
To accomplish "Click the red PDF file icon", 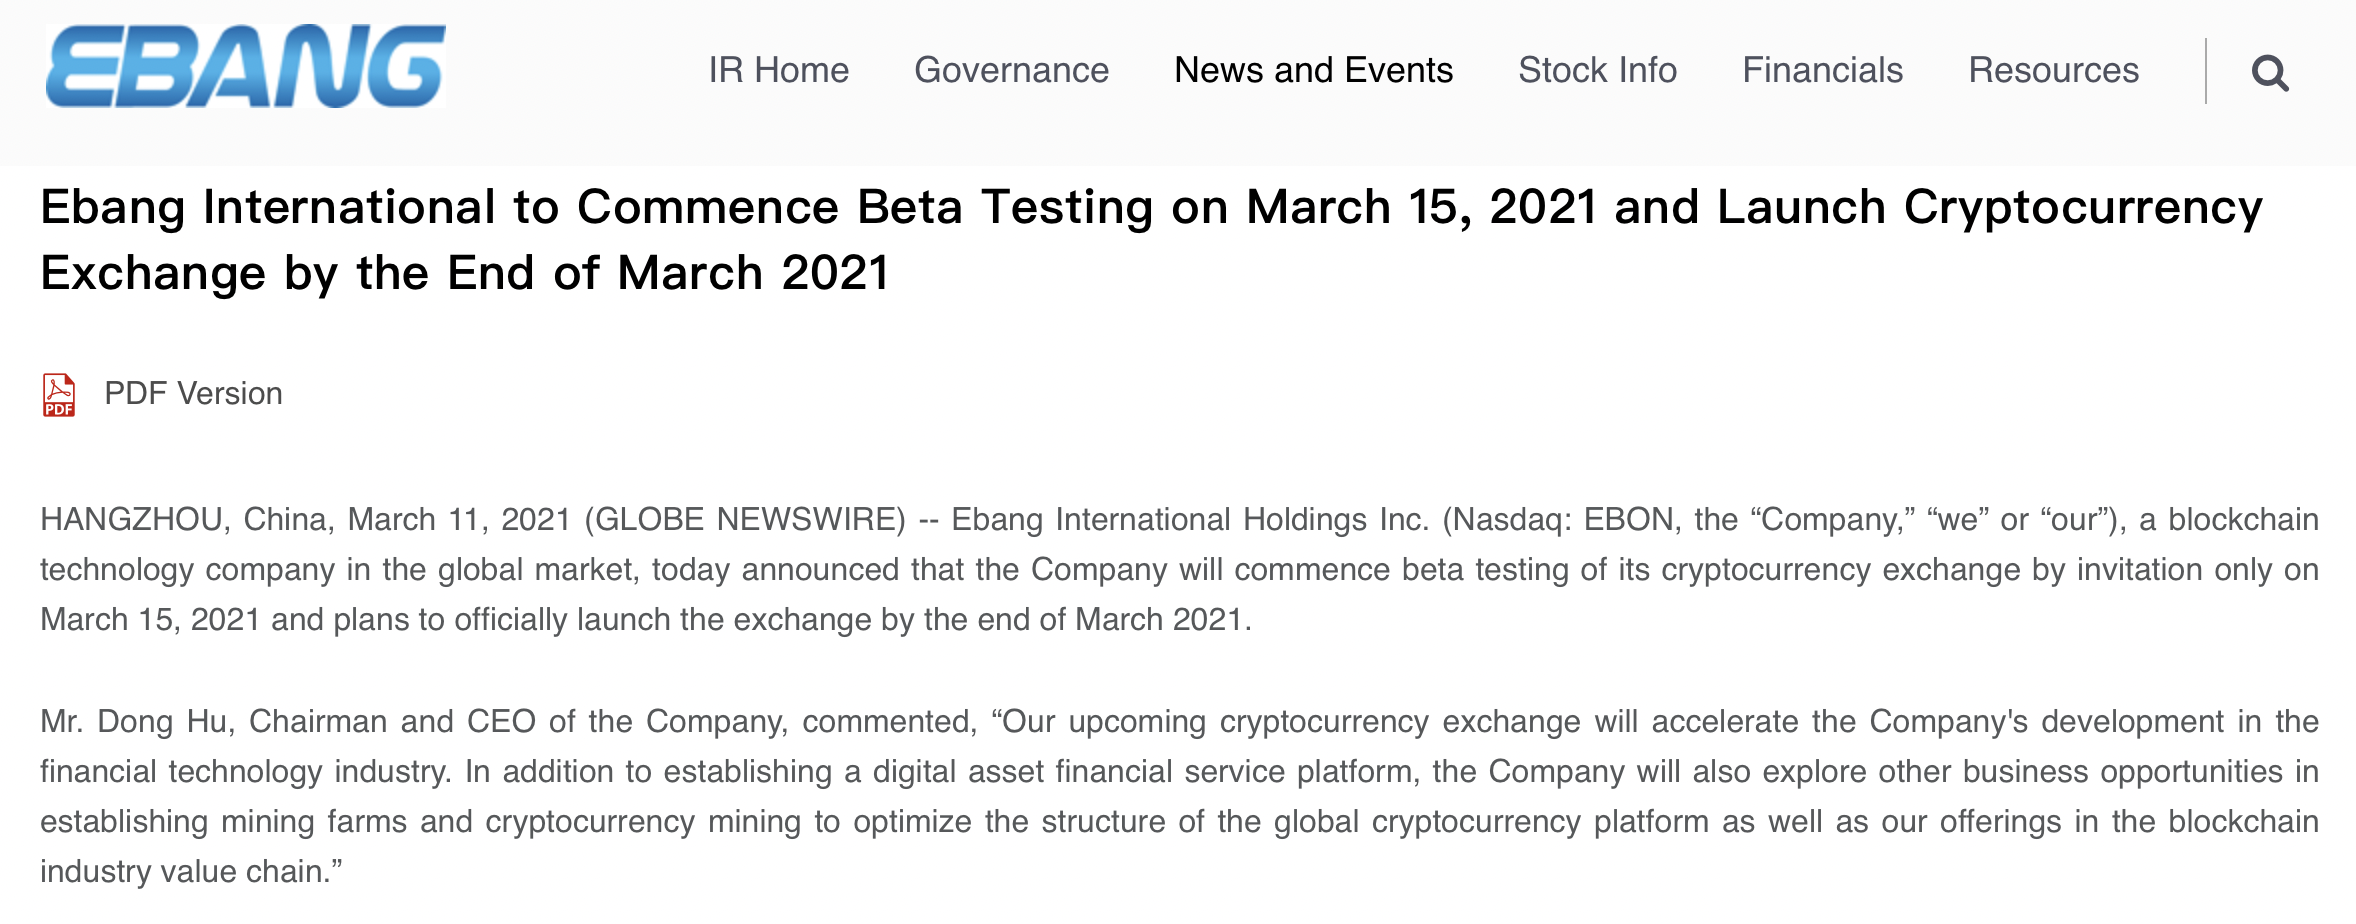I will 59,394.
